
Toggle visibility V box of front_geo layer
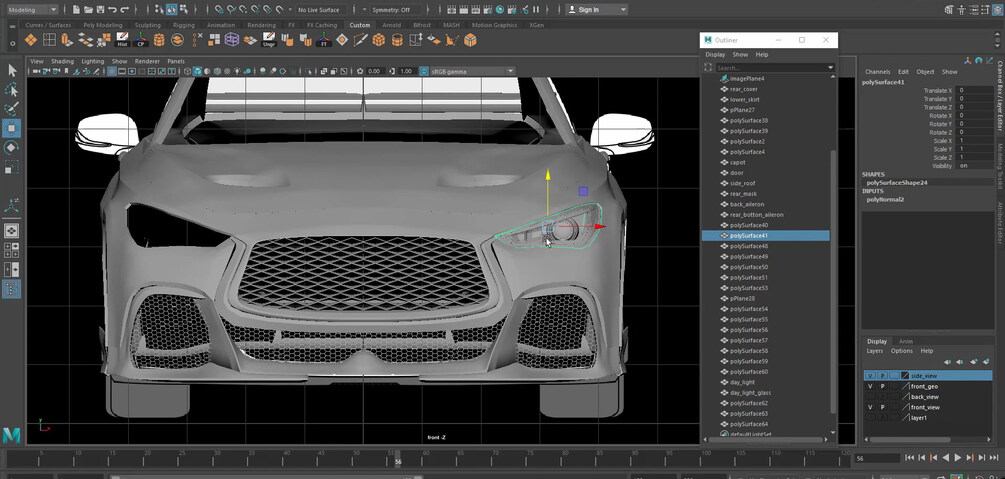pos(870,386)
